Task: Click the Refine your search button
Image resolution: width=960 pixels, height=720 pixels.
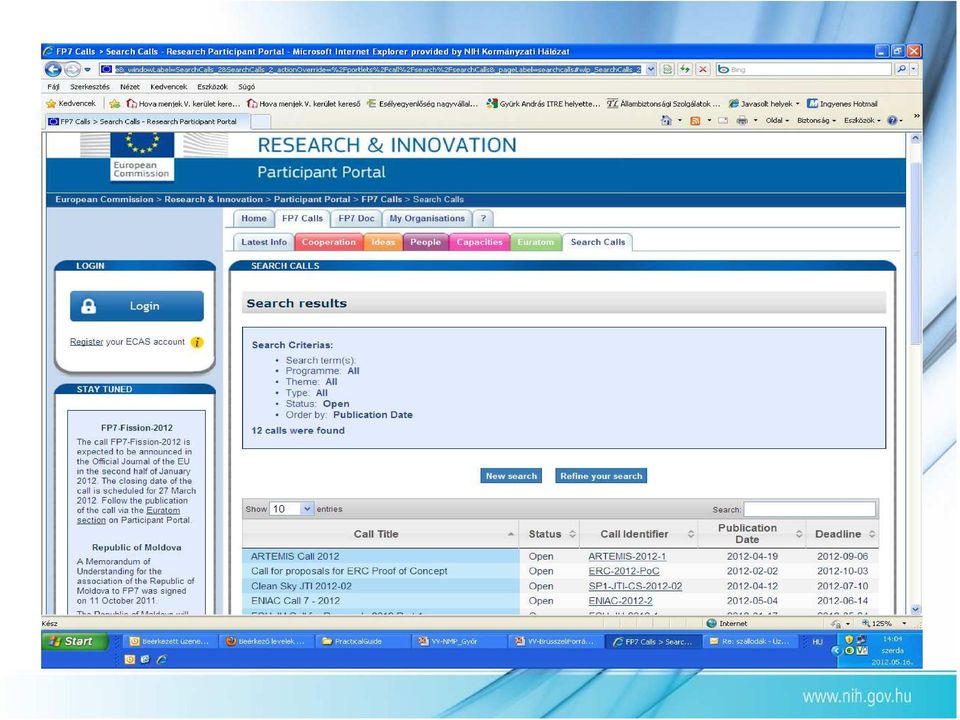Action: click(601, 476)
